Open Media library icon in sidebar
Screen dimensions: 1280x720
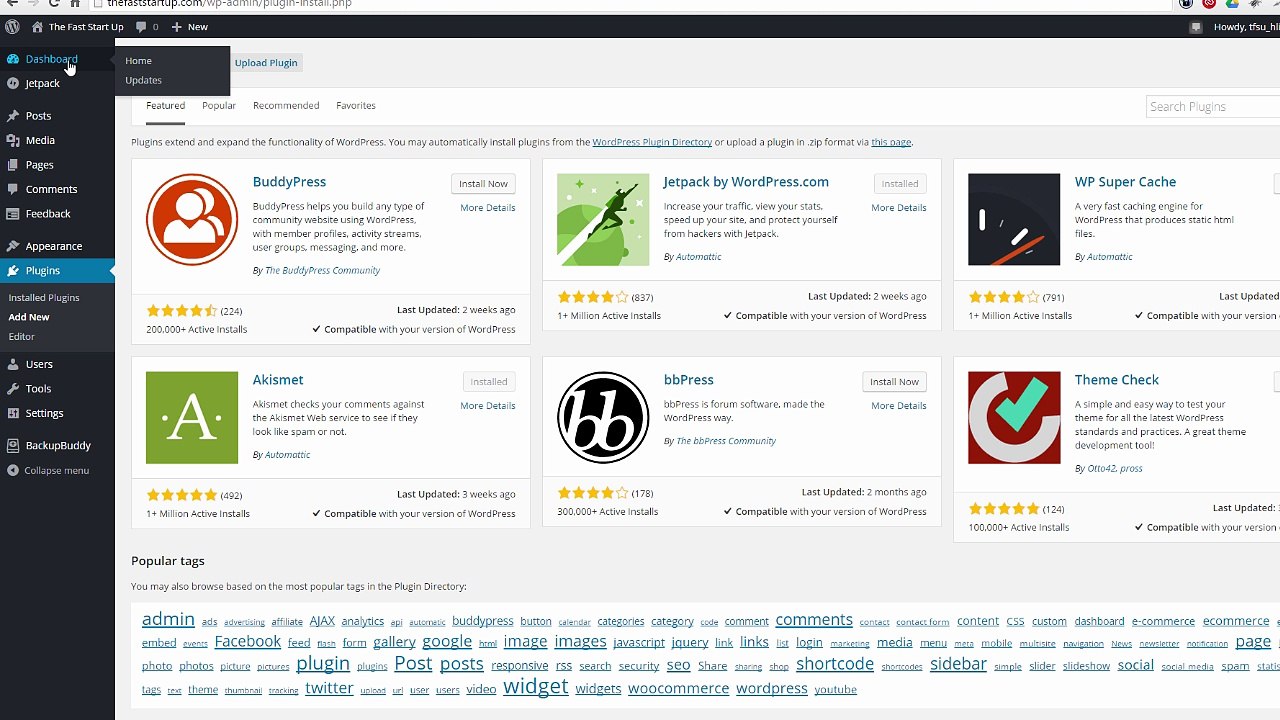(13, 140)
